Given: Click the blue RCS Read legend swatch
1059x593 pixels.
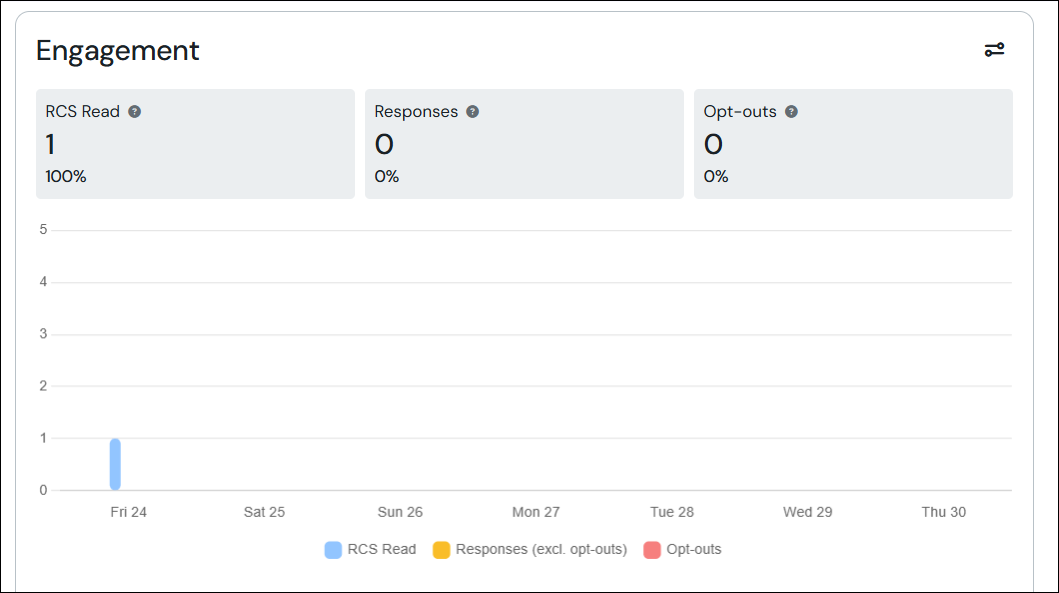Looking at the screenshot, I should (x=333, y=550).
